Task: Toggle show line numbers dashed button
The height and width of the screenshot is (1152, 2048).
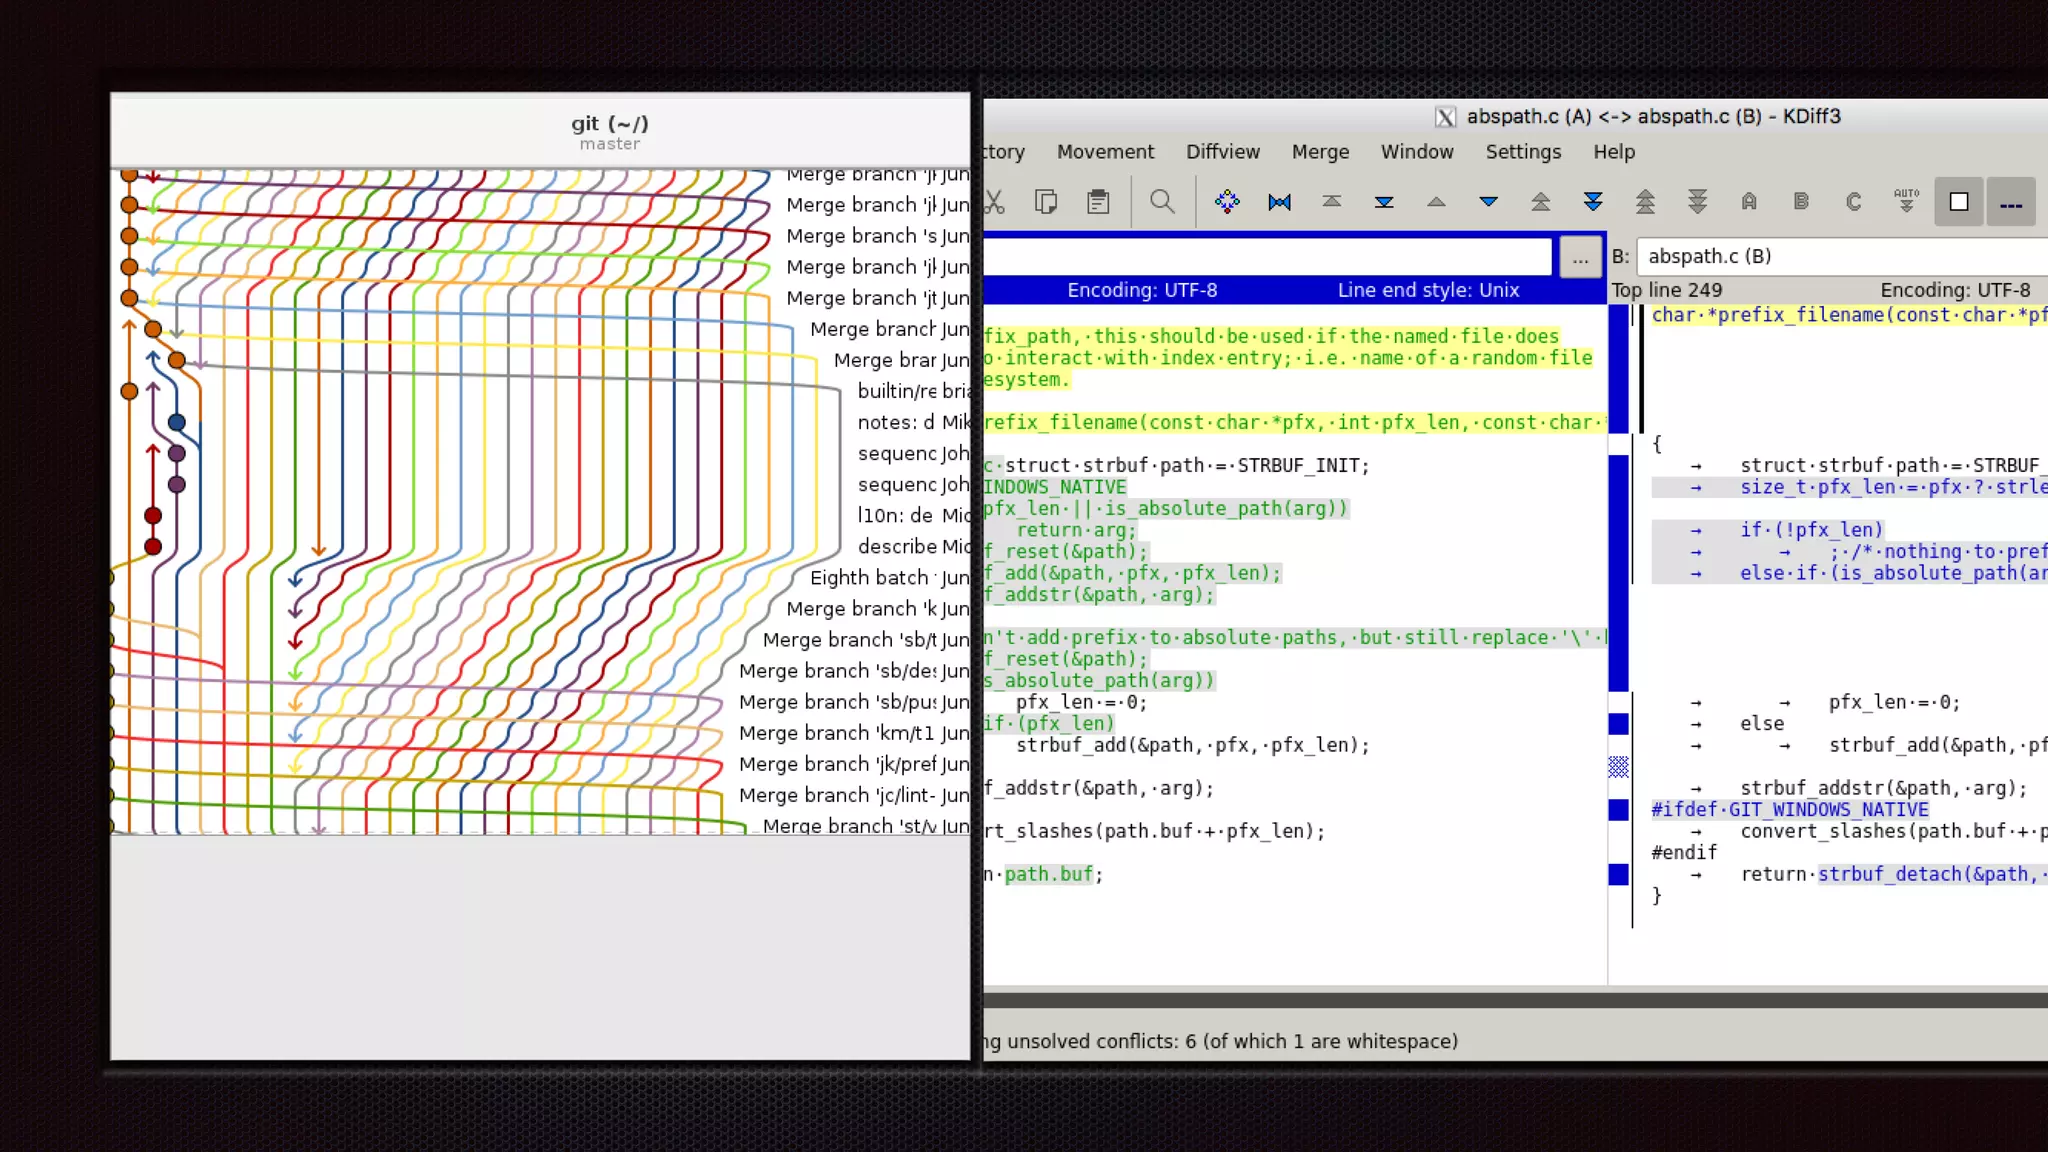Action: (x=2011, y=202)
